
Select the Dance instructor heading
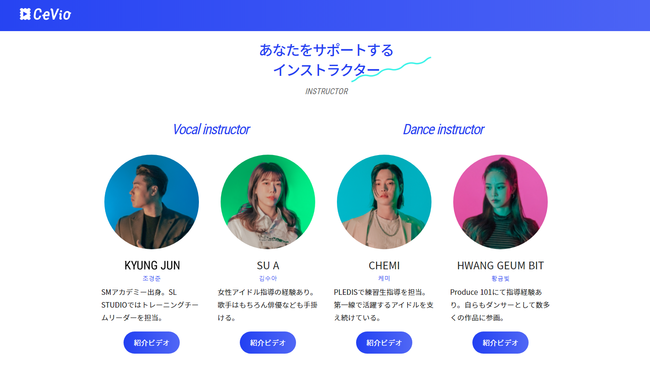tap(444, 129)
